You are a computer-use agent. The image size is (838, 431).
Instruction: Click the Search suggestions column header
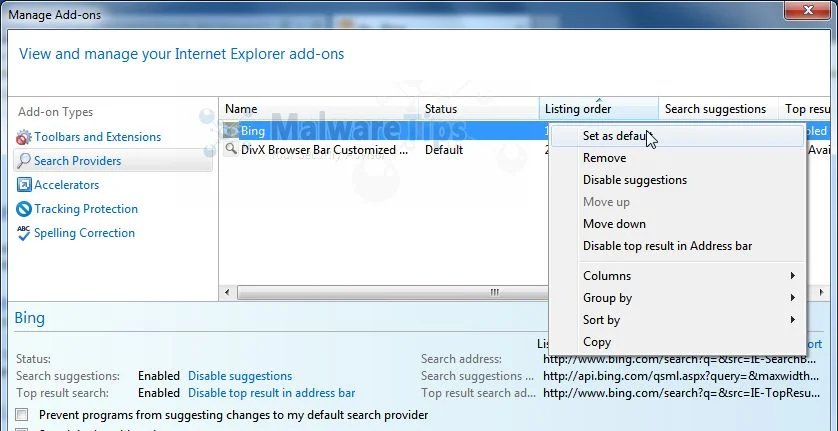coord(718,109)
